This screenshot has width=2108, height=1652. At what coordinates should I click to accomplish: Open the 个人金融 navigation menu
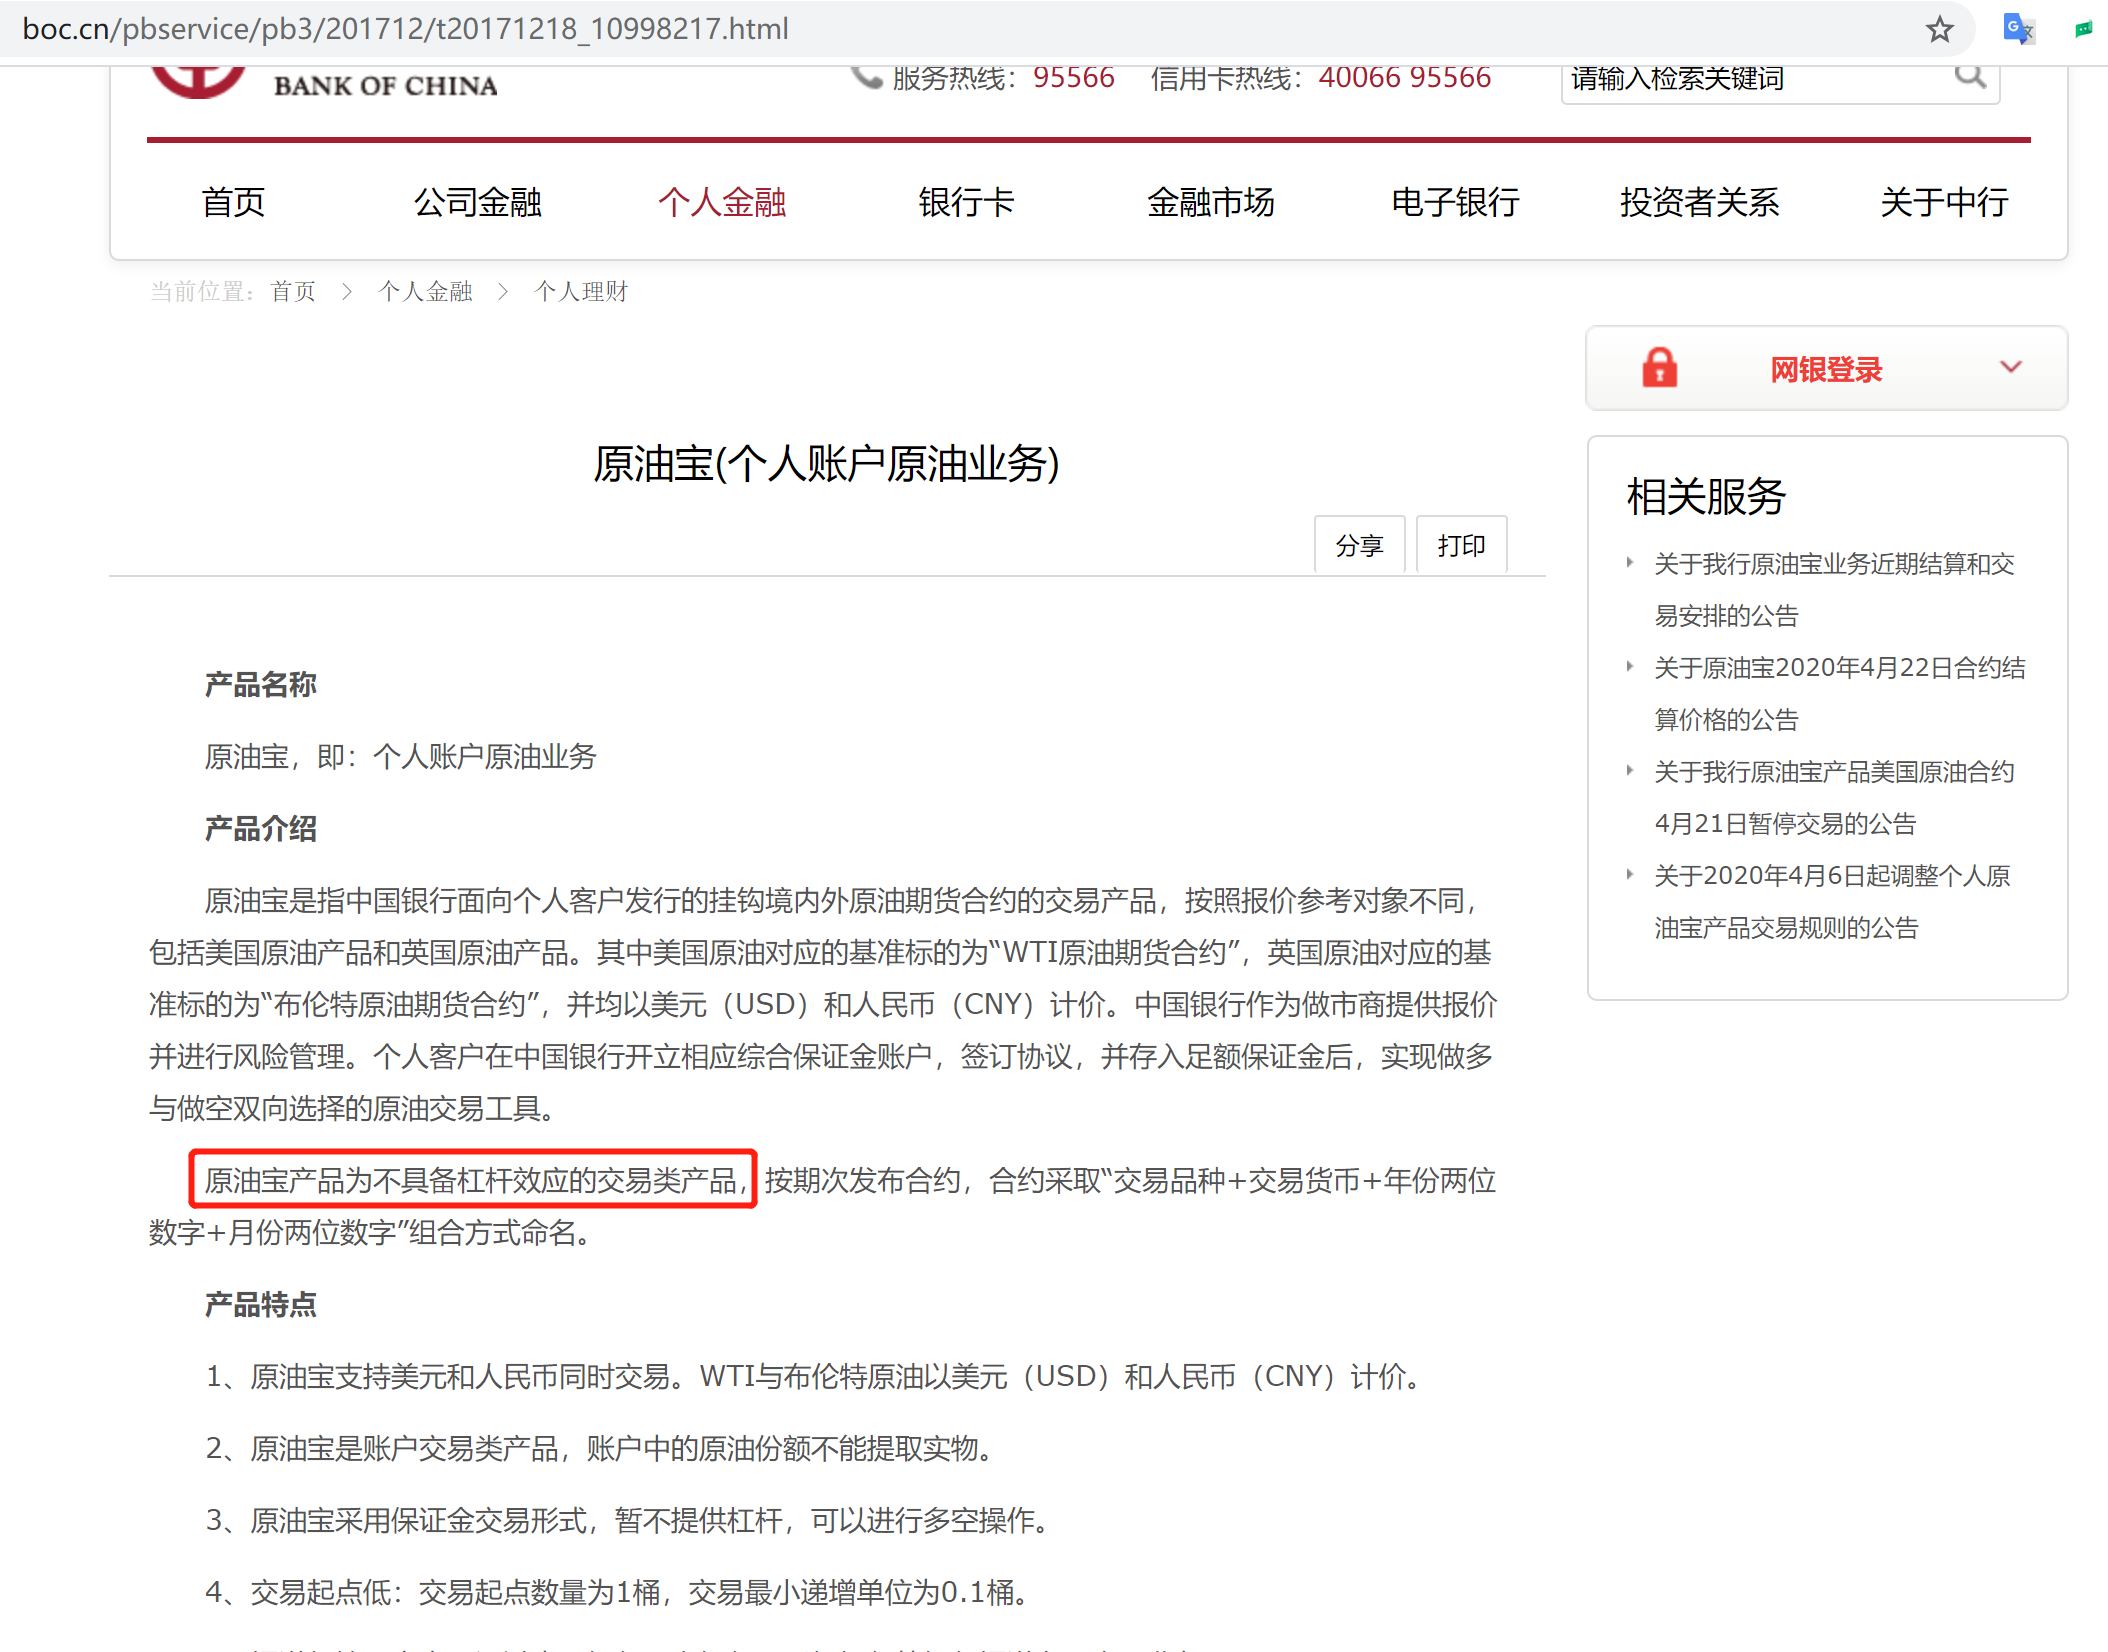[721, 202]
